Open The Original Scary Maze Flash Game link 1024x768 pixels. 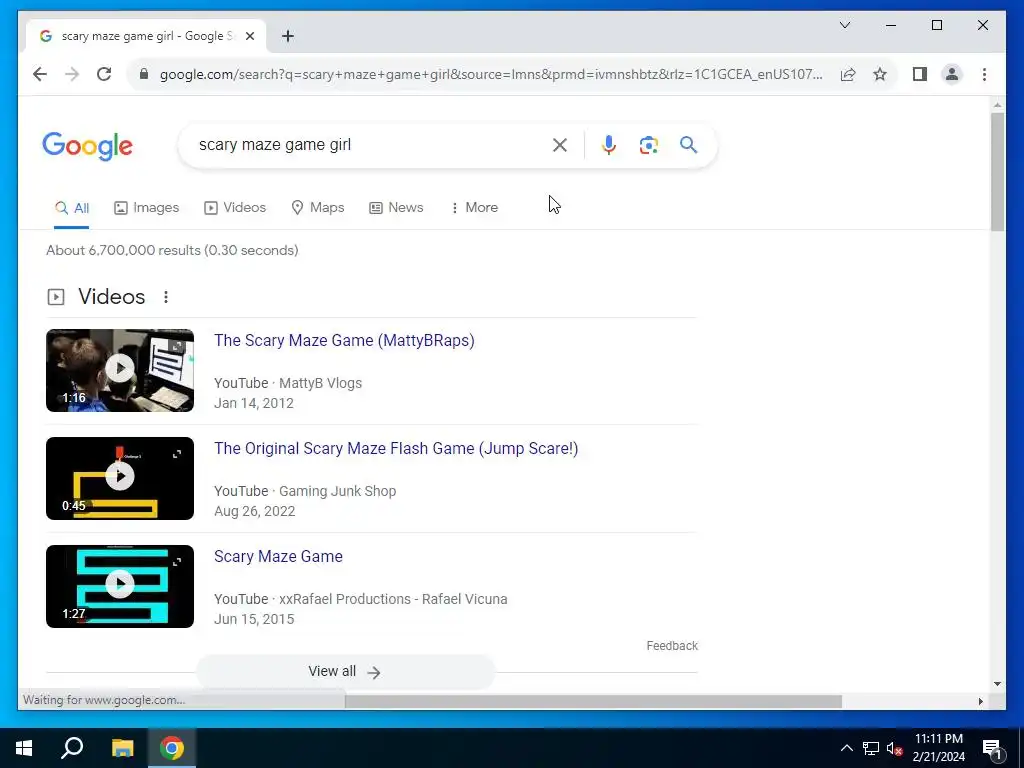396,449
